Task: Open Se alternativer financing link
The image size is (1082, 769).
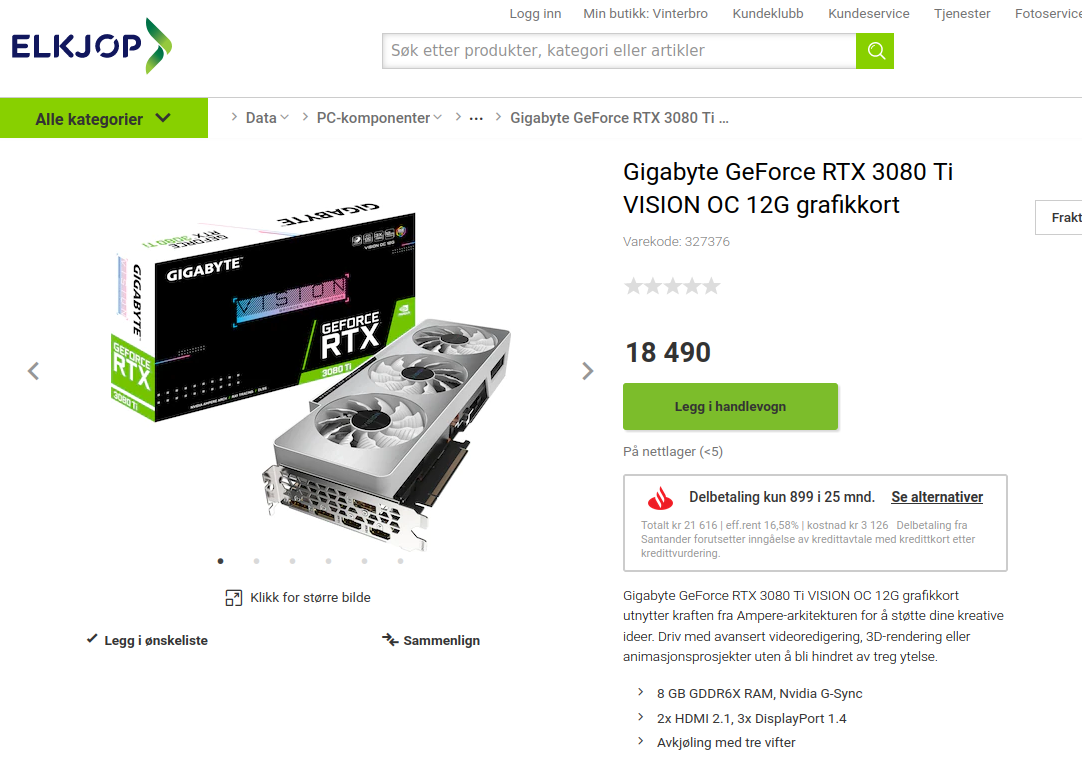Action: (x=937, y=497)
